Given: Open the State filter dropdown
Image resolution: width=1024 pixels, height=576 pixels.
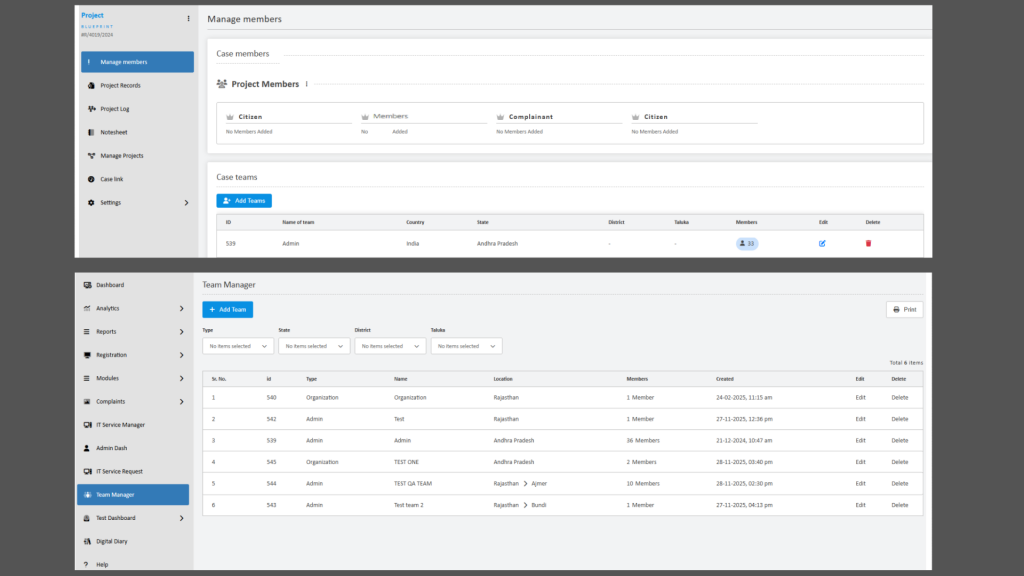Looking at the screenshot, I should [x=314, y=346].
